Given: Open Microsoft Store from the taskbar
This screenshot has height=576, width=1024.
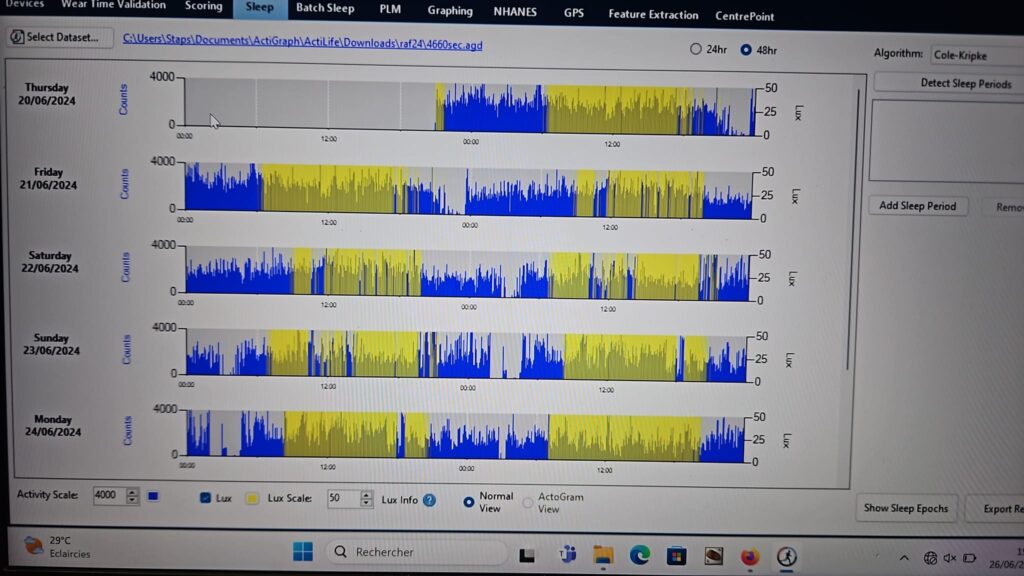Looking at the screenshot, I should tap(677, 555).
